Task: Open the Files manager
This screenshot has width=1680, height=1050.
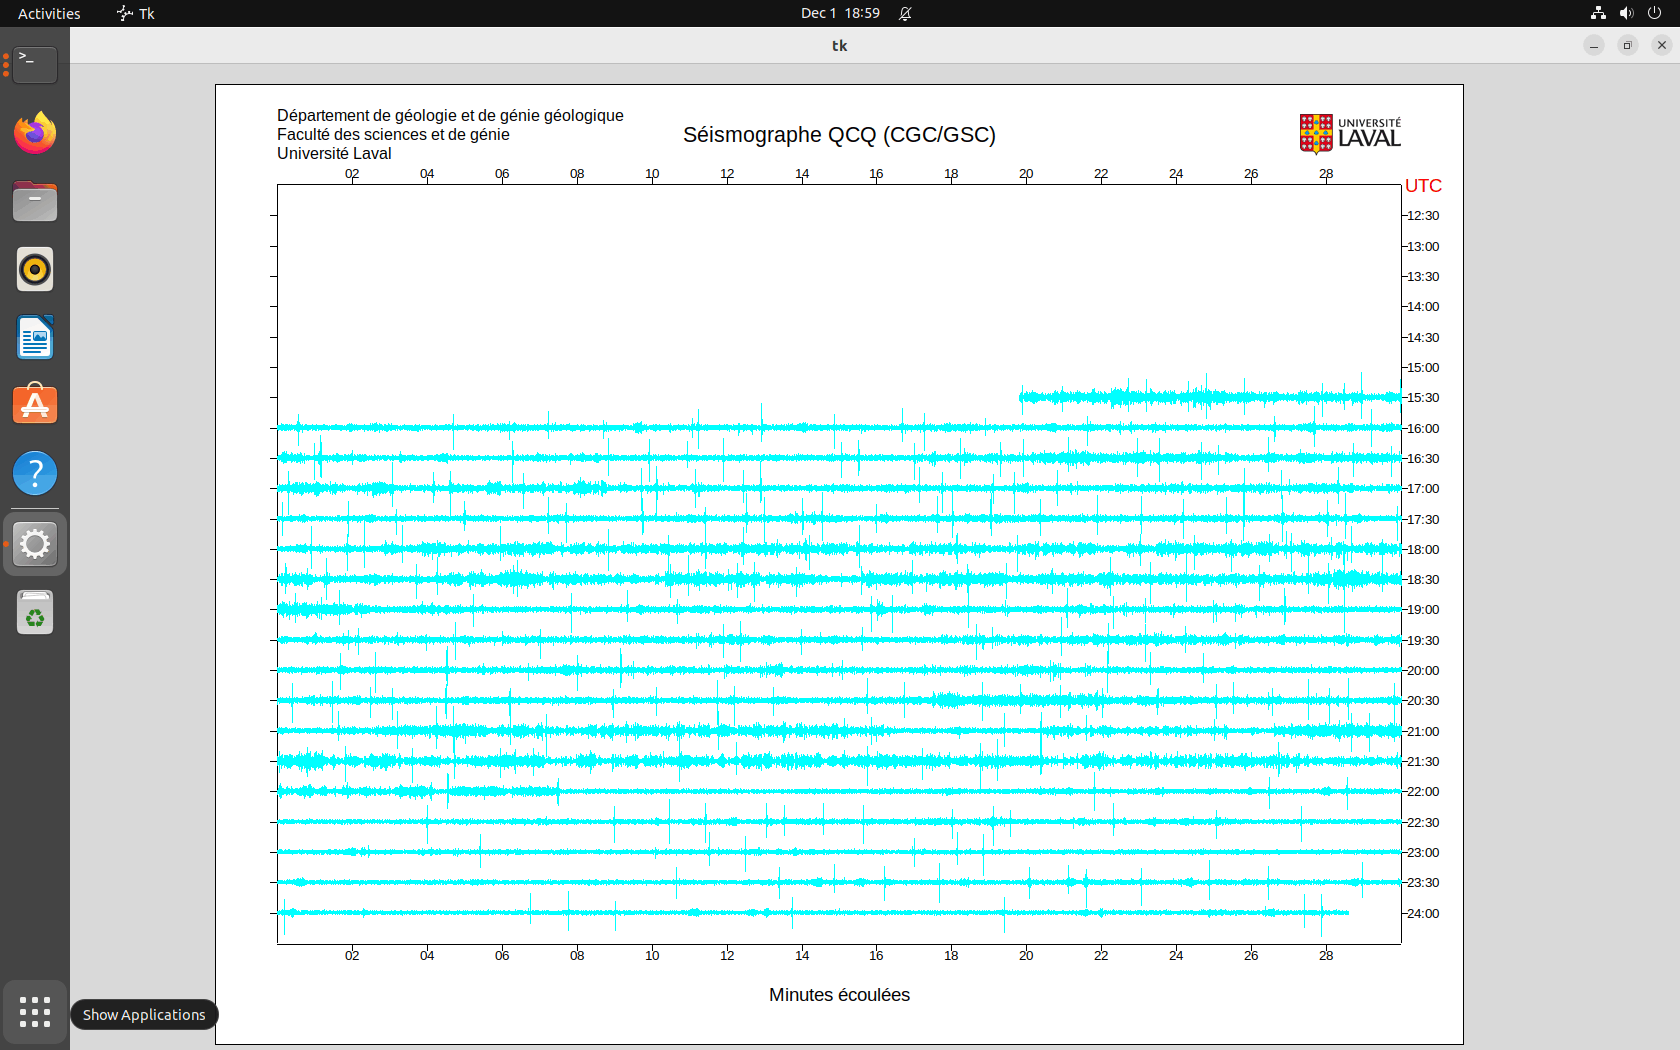Action: (35, 201)
